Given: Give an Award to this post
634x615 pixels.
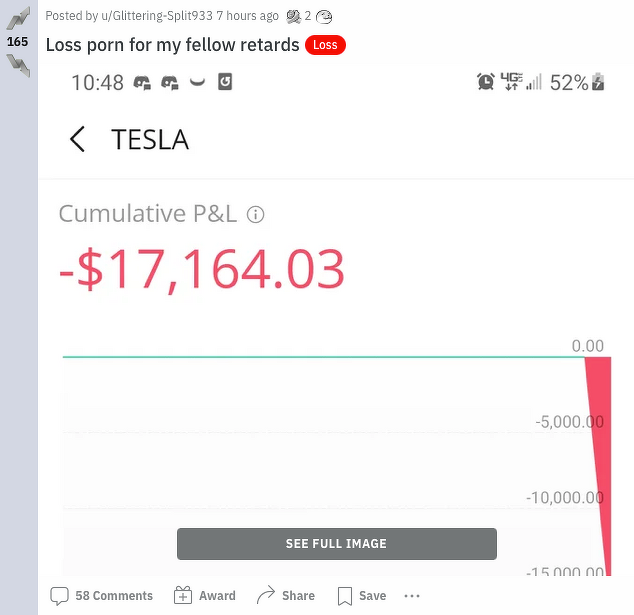Looking at the screenshot, I should coord(205,596).
